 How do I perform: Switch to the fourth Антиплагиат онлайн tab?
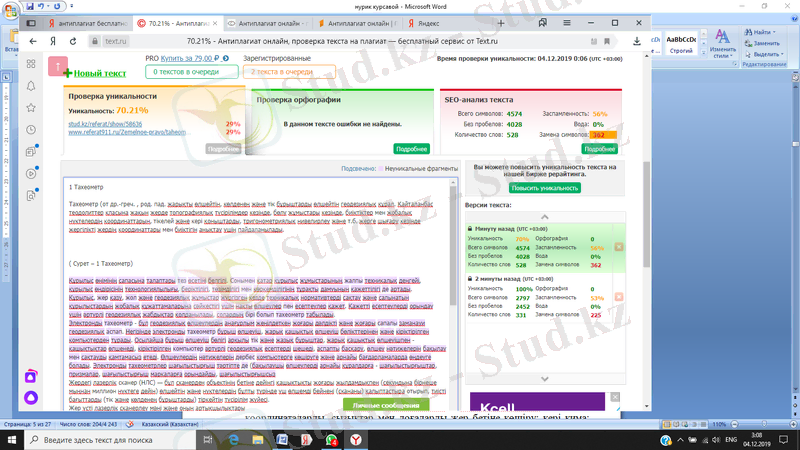(x=357, y=23)
